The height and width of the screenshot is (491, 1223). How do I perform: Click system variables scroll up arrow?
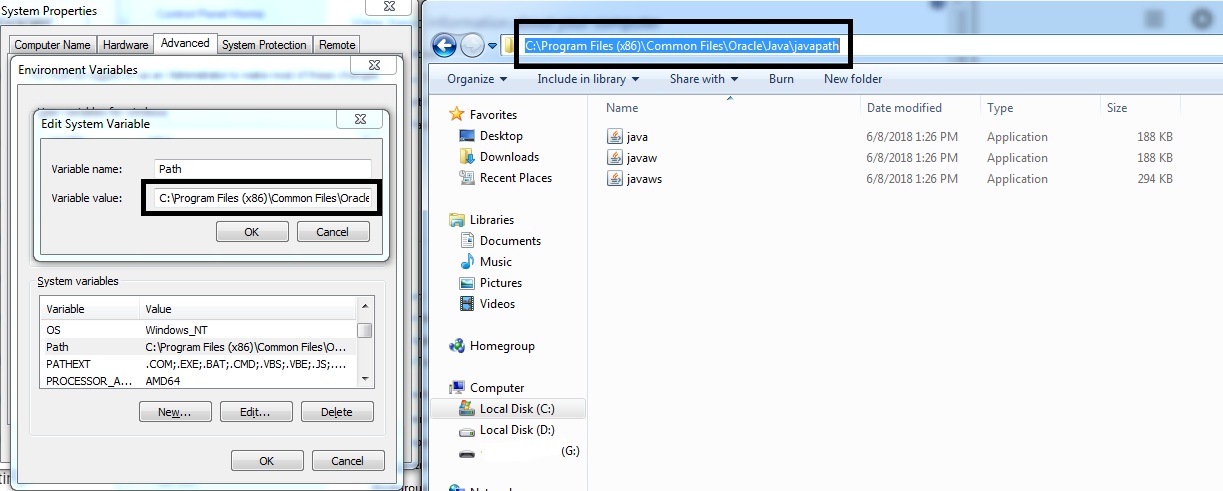pos(365,305)
